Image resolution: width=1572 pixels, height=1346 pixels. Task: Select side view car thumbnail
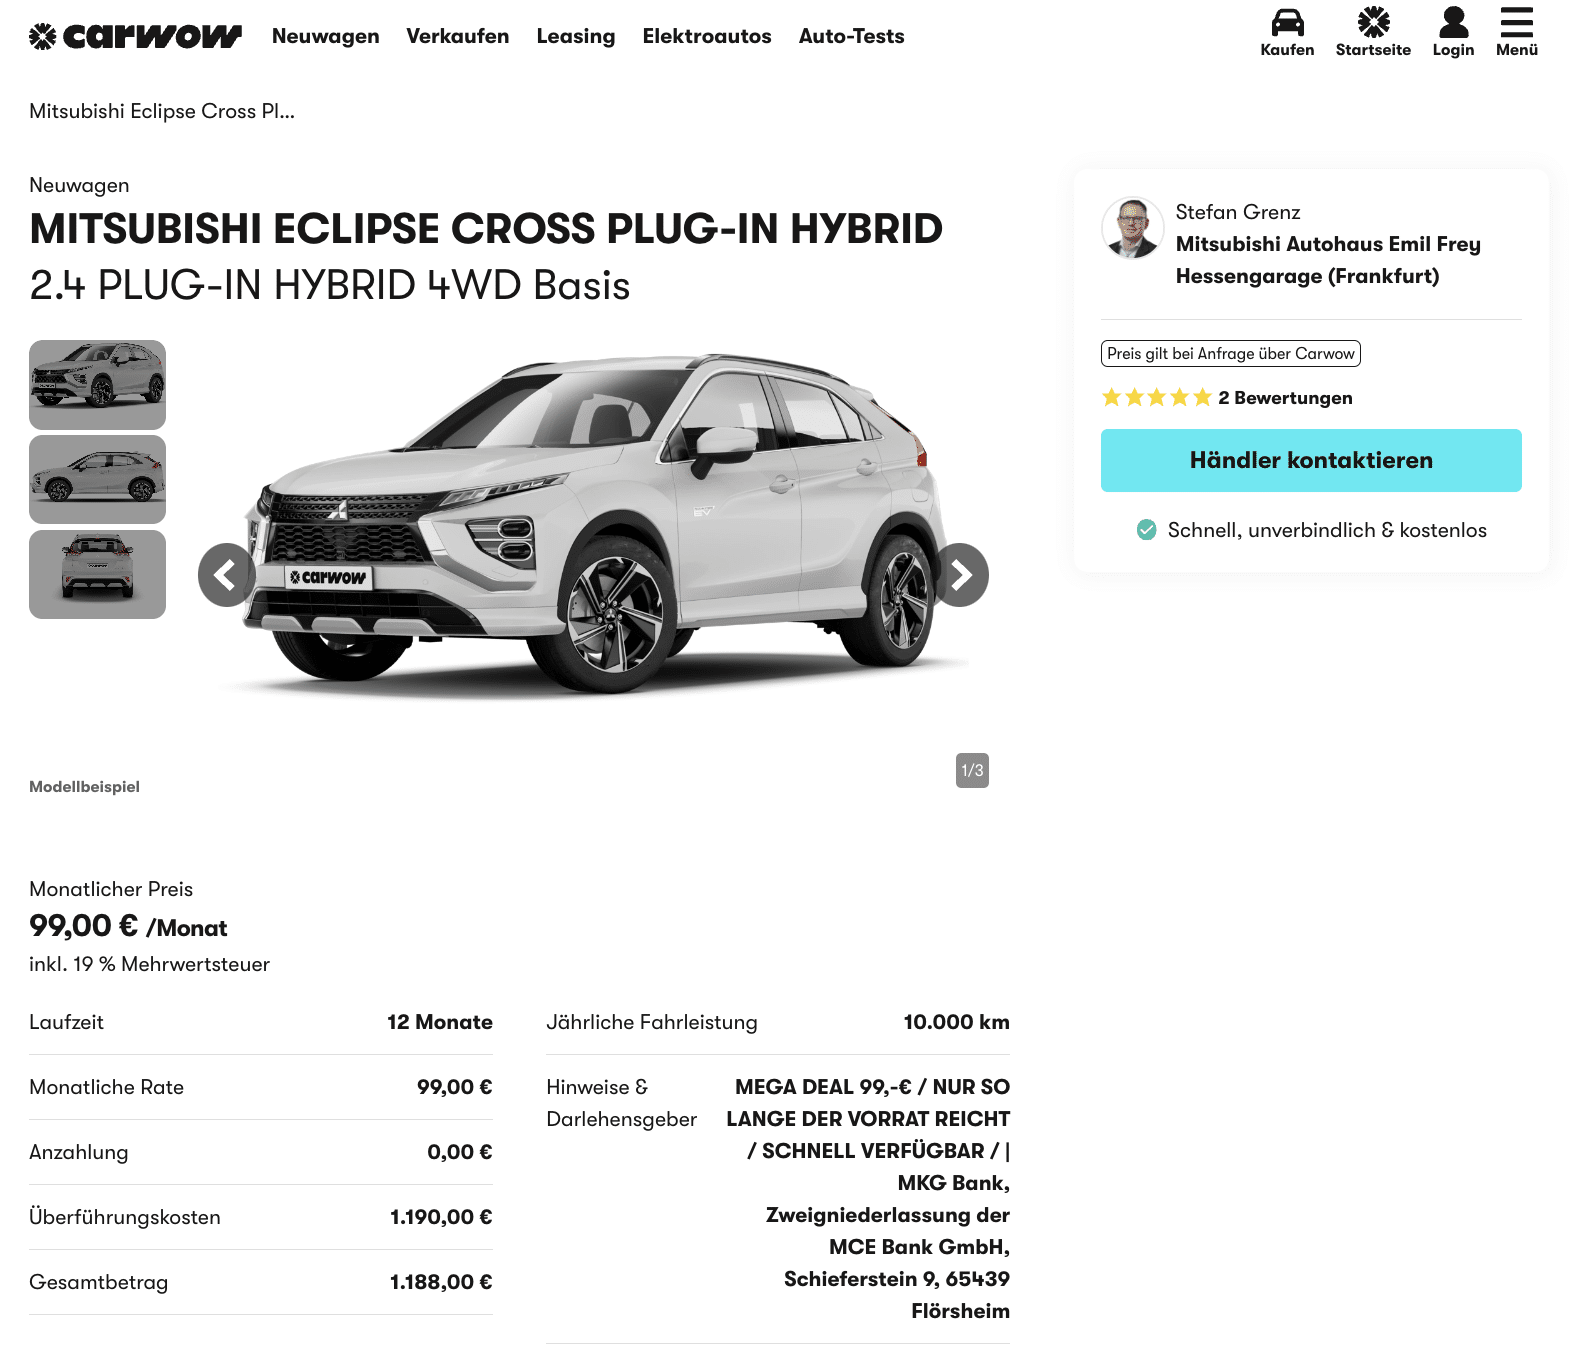(97, 480)
